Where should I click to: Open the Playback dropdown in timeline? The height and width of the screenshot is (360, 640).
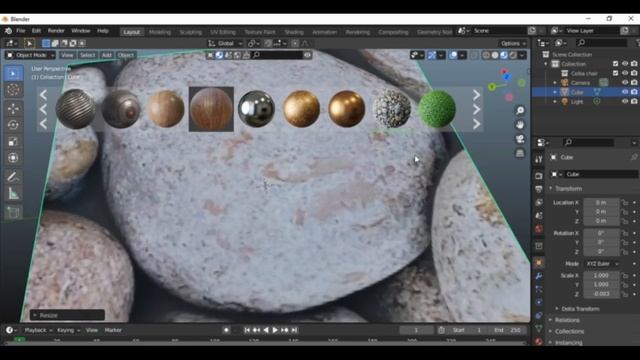click(x=38, y=330)
